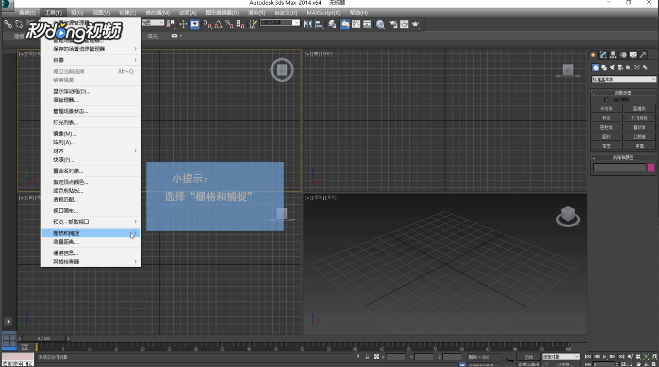659x367 pixels.
Task: Open the Layer Manager toolbar icon
Action: click(332, 24)
